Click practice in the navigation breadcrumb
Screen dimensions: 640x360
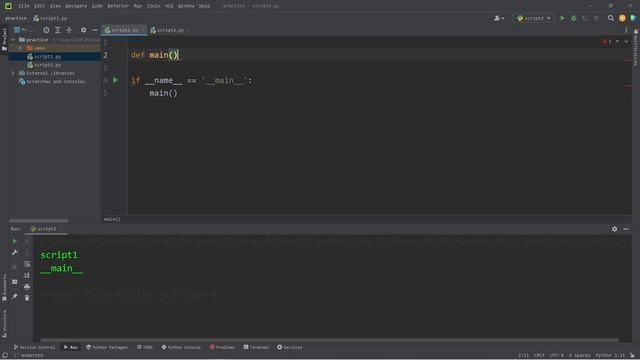pyautogui.click(x=16, y=18)
